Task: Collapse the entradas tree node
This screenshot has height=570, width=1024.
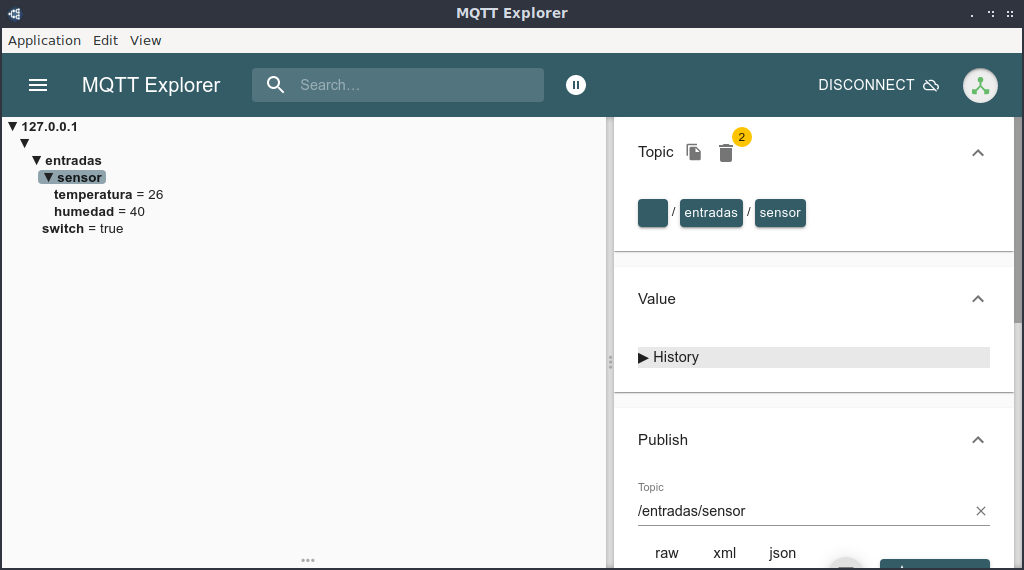Action: coord(37,161)
